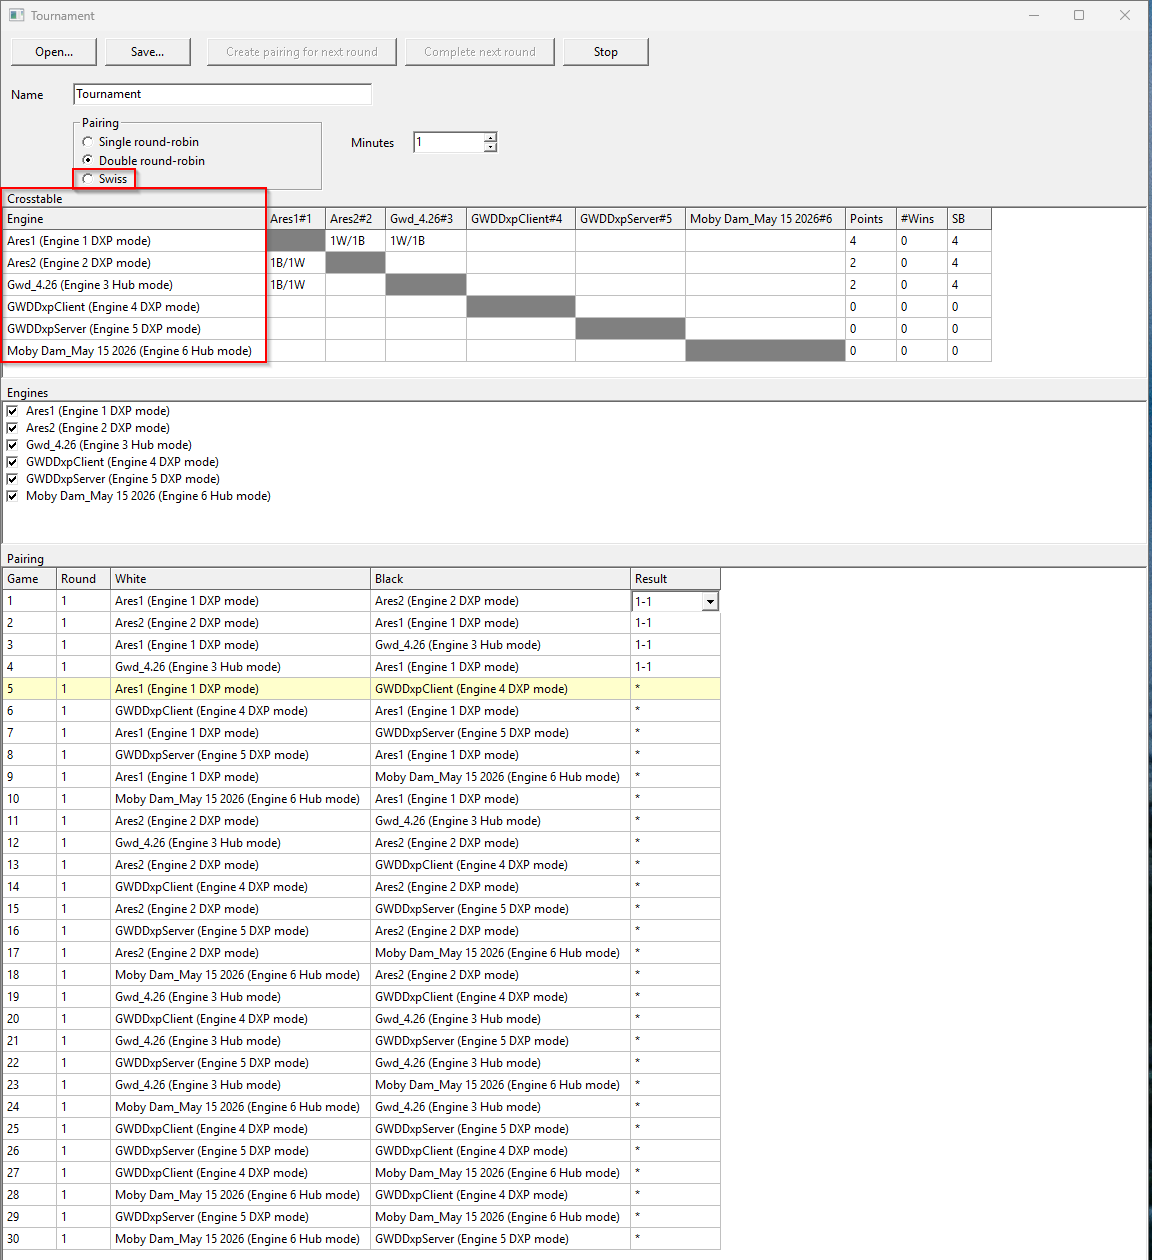Click White player cell of game 30
Screen dimensions: 1152x1260
point(240,1239)
